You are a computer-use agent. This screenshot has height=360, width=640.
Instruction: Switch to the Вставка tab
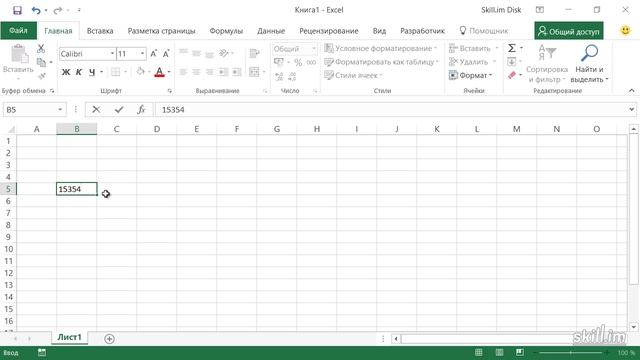100,31
